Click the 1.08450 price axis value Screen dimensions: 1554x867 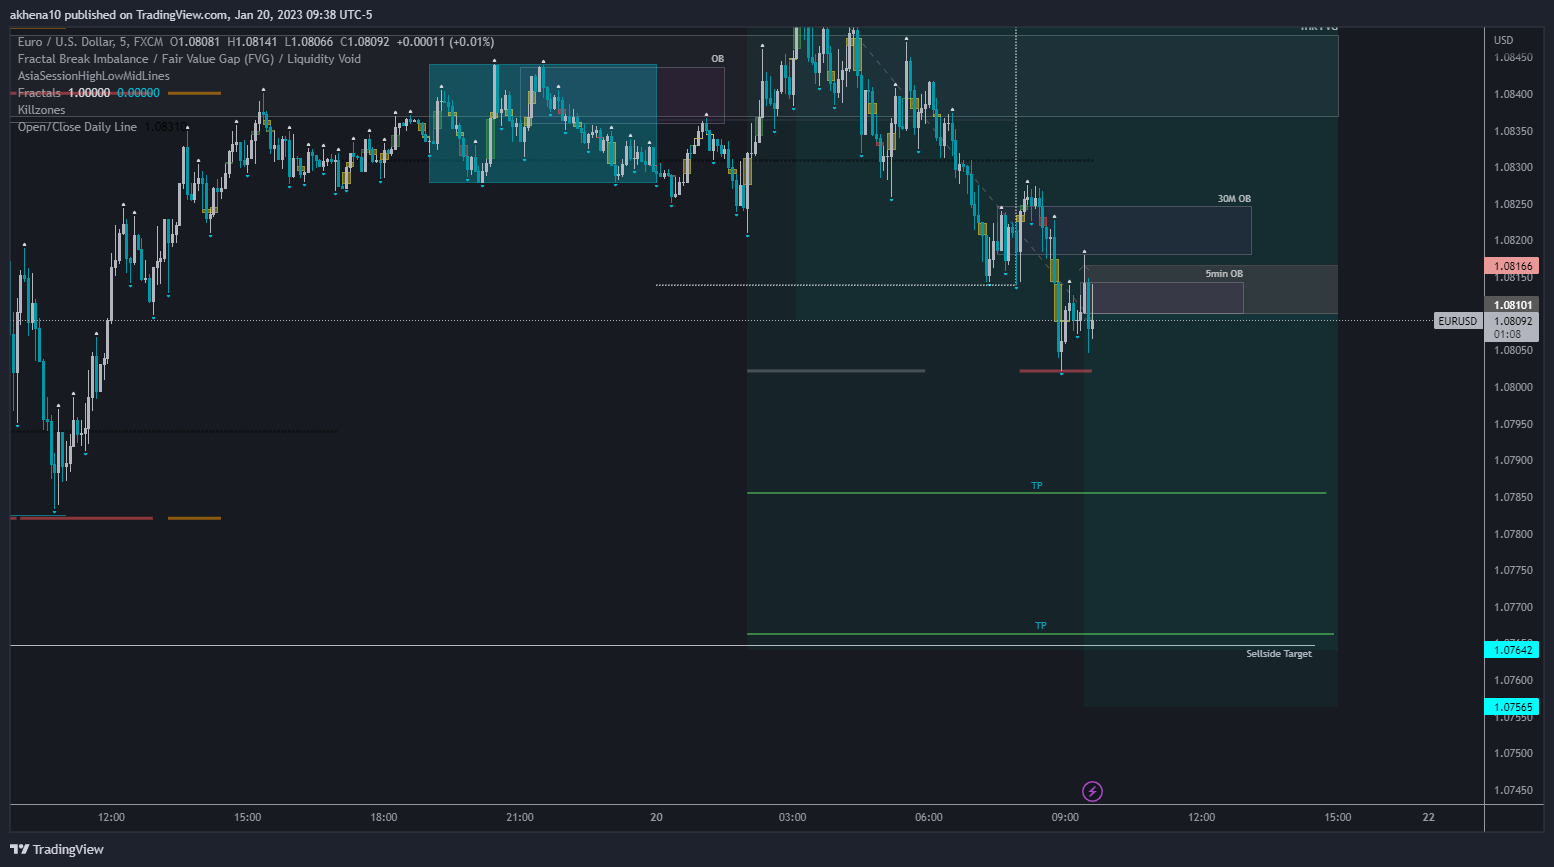pos(1513,57)
